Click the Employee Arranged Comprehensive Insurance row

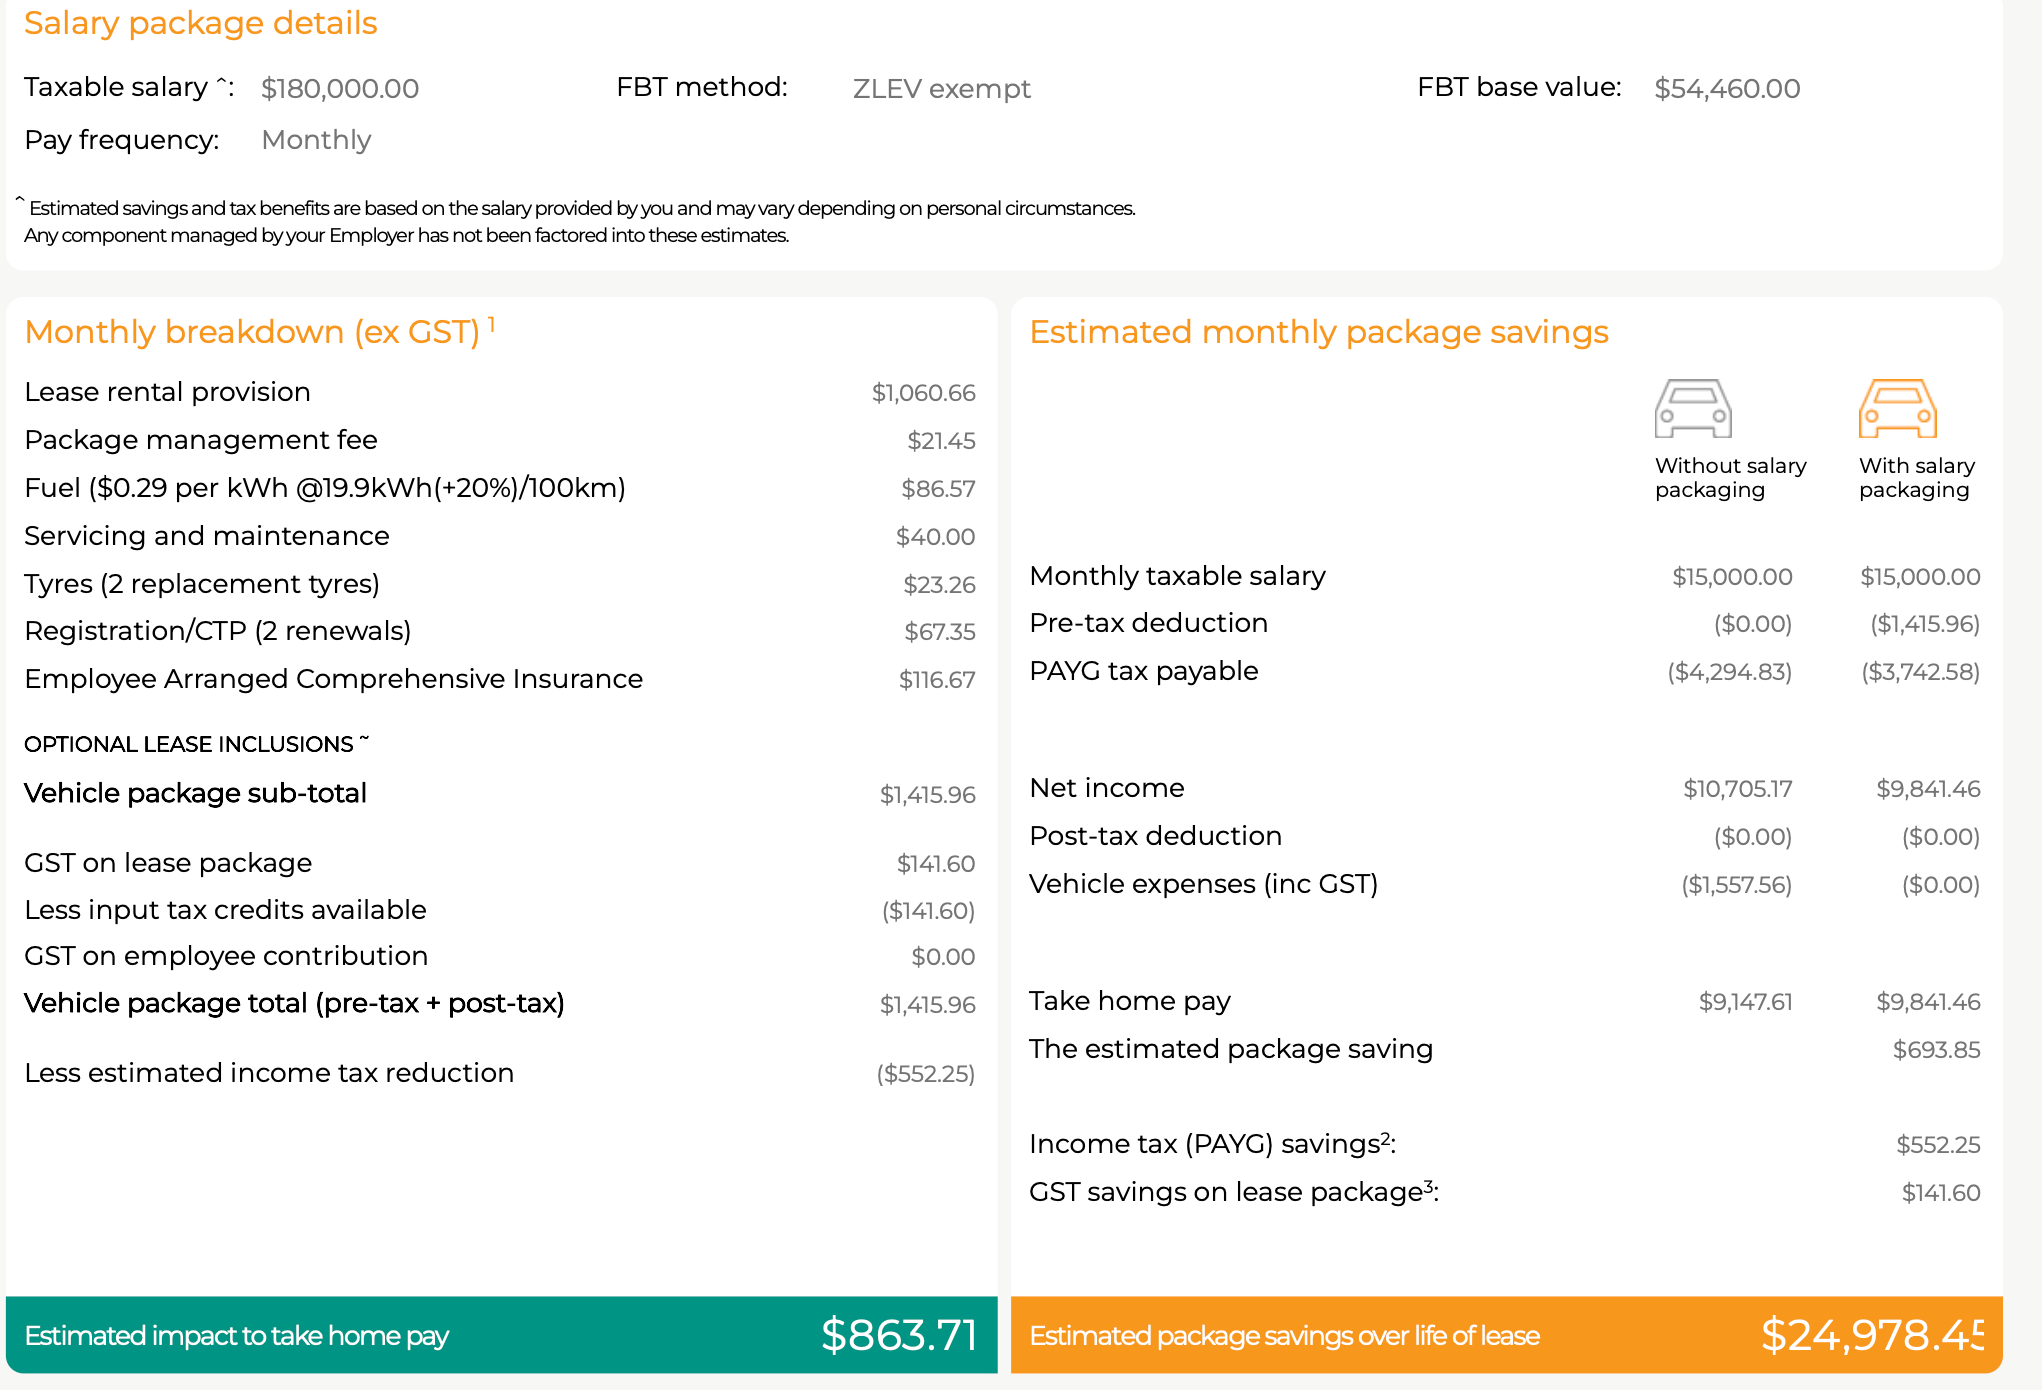333,679
